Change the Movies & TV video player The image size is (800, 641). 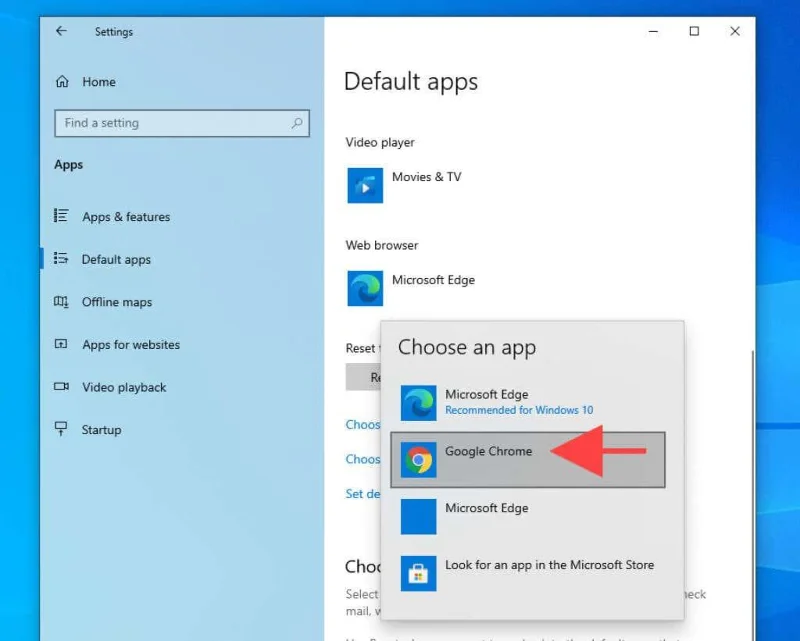pyautogui.click(x=427, y=177)
